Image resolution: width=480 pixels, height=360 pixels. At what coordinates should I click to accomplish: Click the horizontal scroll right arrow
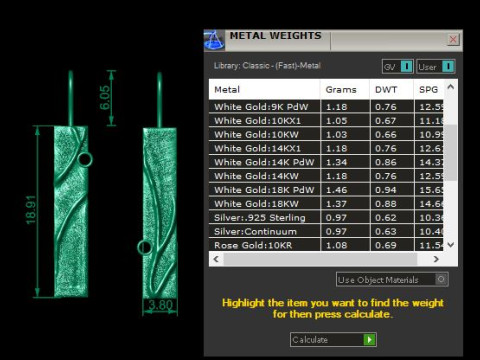click(436, 259)
